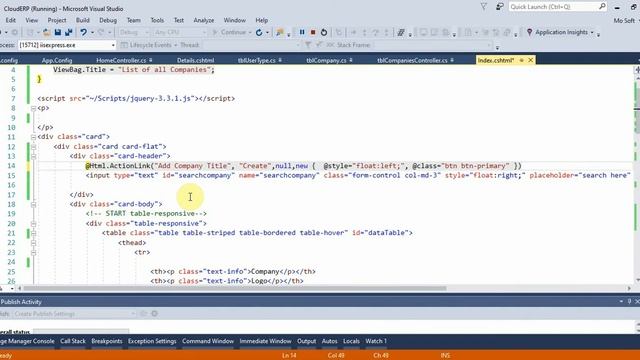The width and height of the screenshot is (640, 360).
Task: Open the Lifecycle Events dropdown
Action: pos(176,45)
